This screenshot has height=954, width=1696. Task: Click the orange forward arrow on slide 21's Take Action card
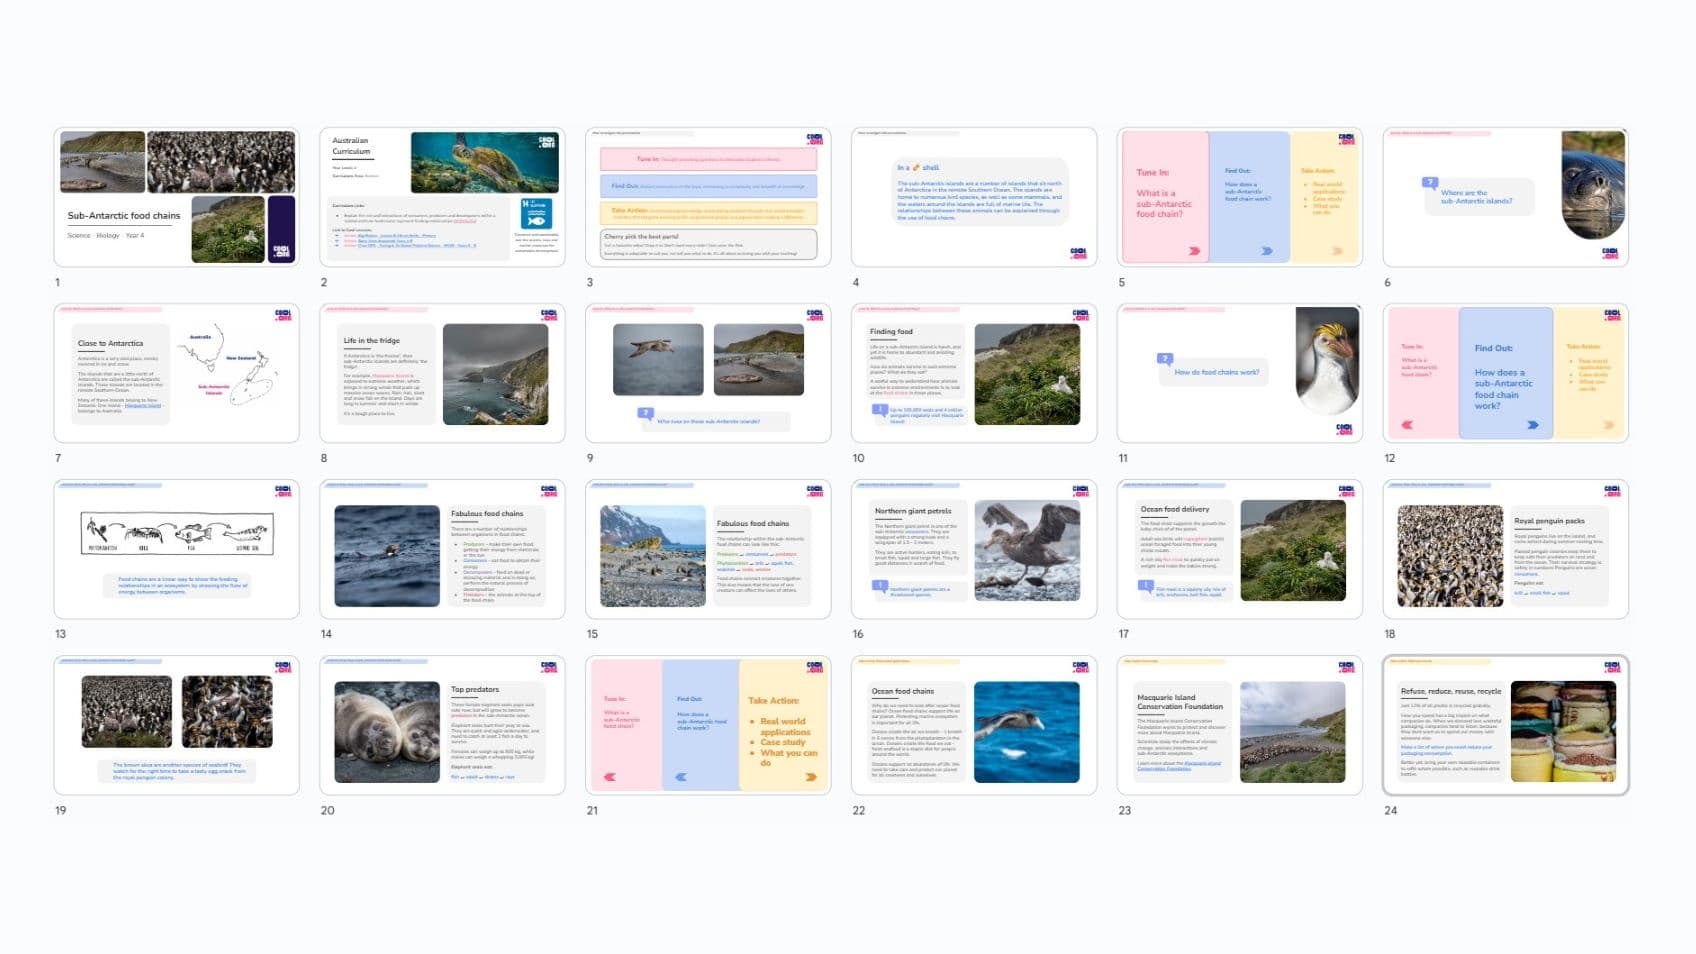[809, 777]
